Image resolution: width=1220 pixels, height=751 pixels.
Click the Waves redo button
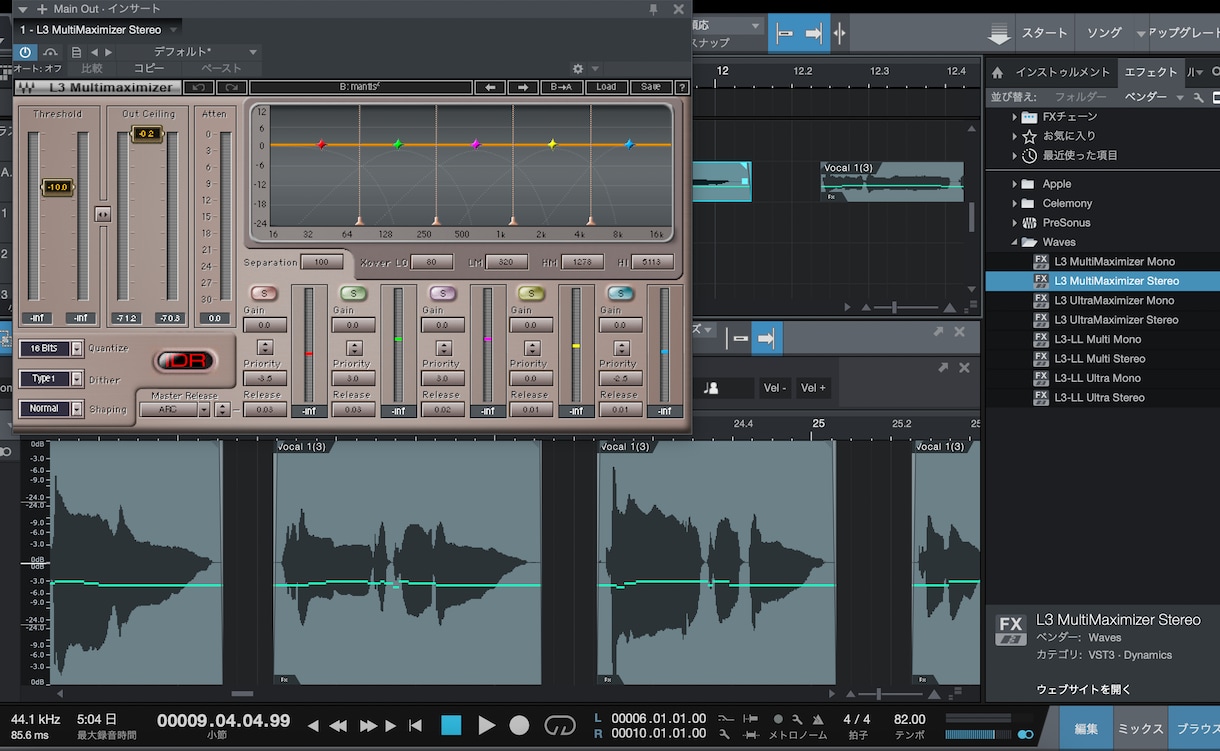click(x=231, y=87)
